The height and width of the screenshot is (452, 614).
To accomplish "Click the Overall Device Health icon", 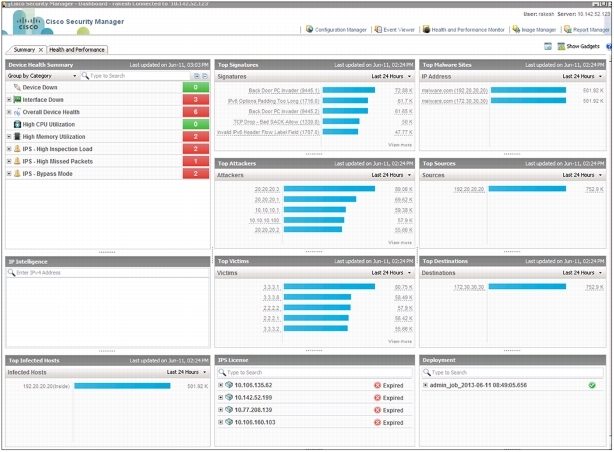I will 17,112.
